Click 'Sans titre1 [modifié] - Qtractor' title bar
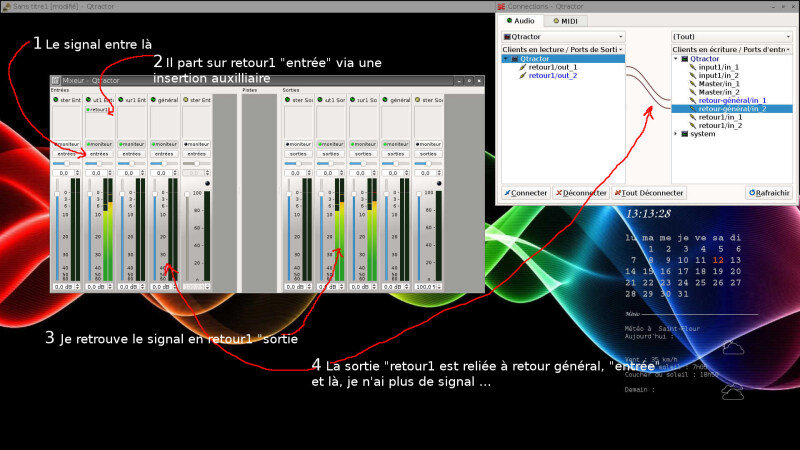The height and width of the screenshot is (450, 800). 247,6
